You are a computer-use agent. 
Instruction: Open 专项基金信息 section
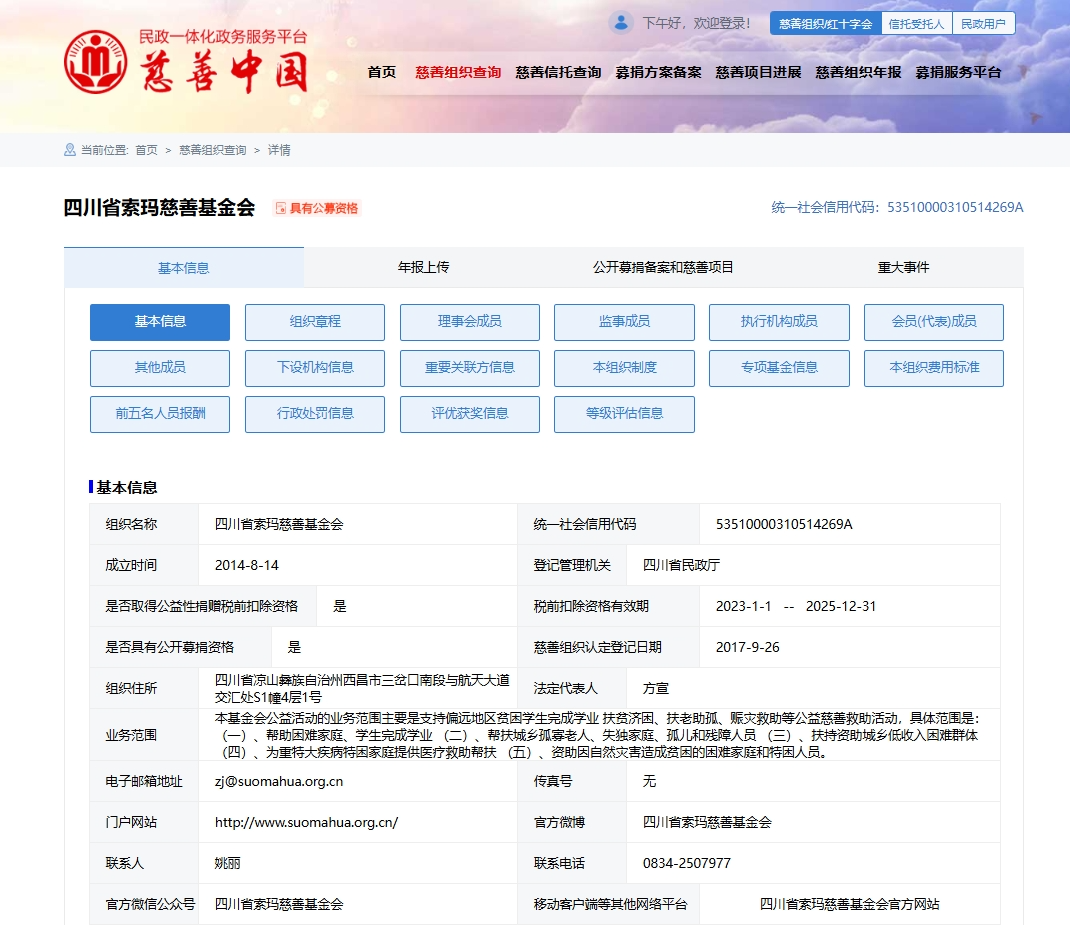tap(779, 368)
